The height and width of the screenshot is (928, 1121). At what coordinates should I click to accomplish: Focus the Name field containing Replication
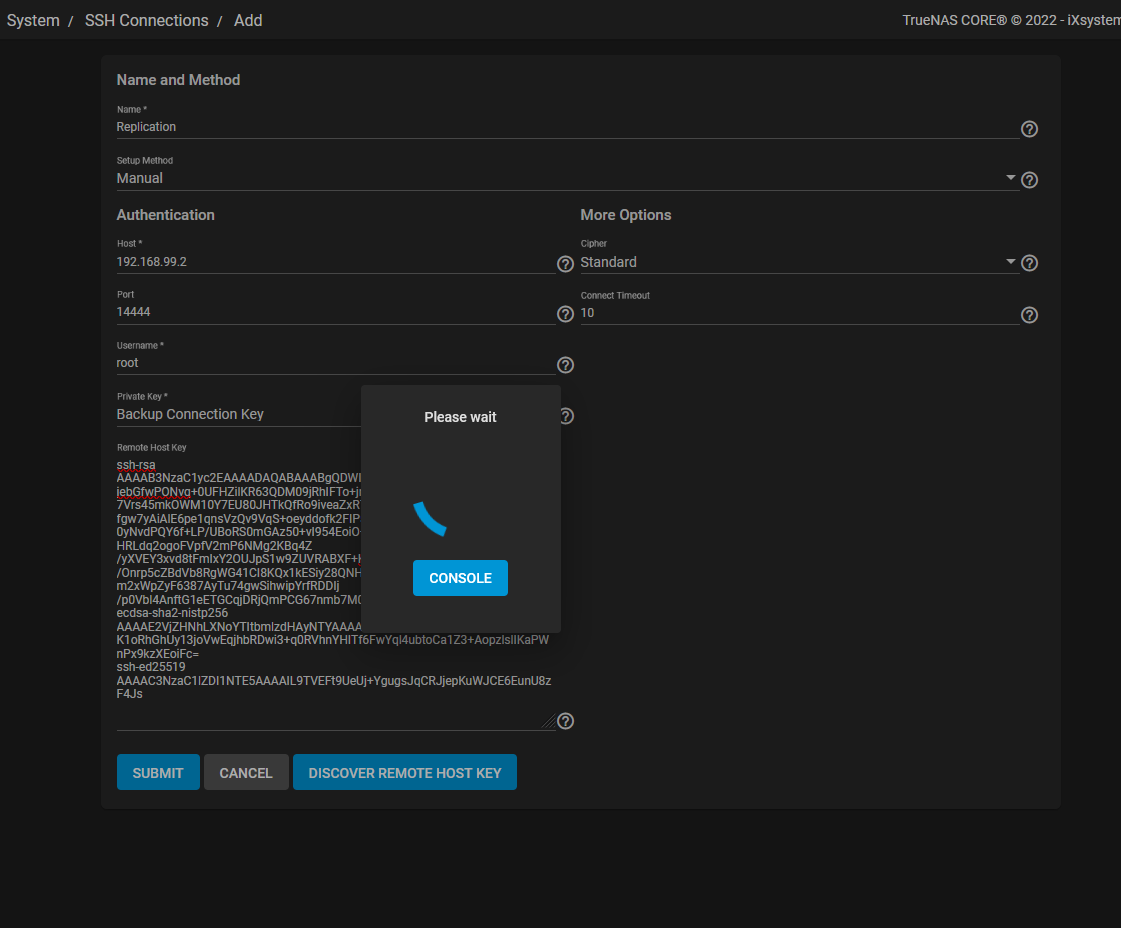pos(568,127)
